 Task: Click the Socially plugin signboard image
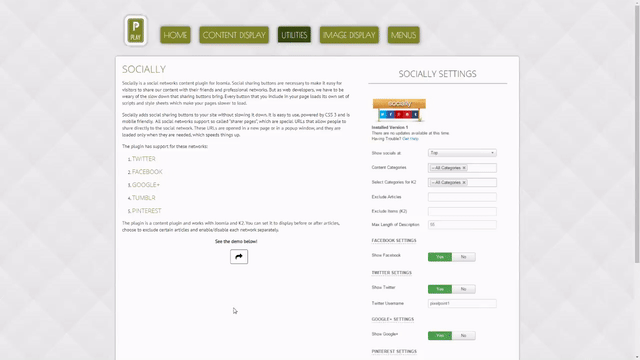click(399, 110)
